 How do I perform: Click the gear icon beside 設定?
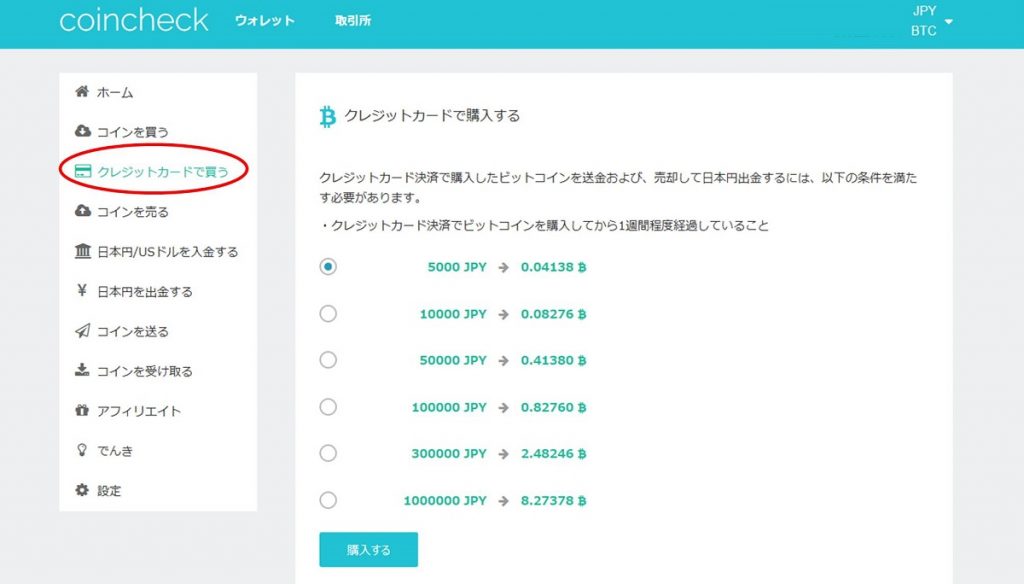click(x=82, y=490)
